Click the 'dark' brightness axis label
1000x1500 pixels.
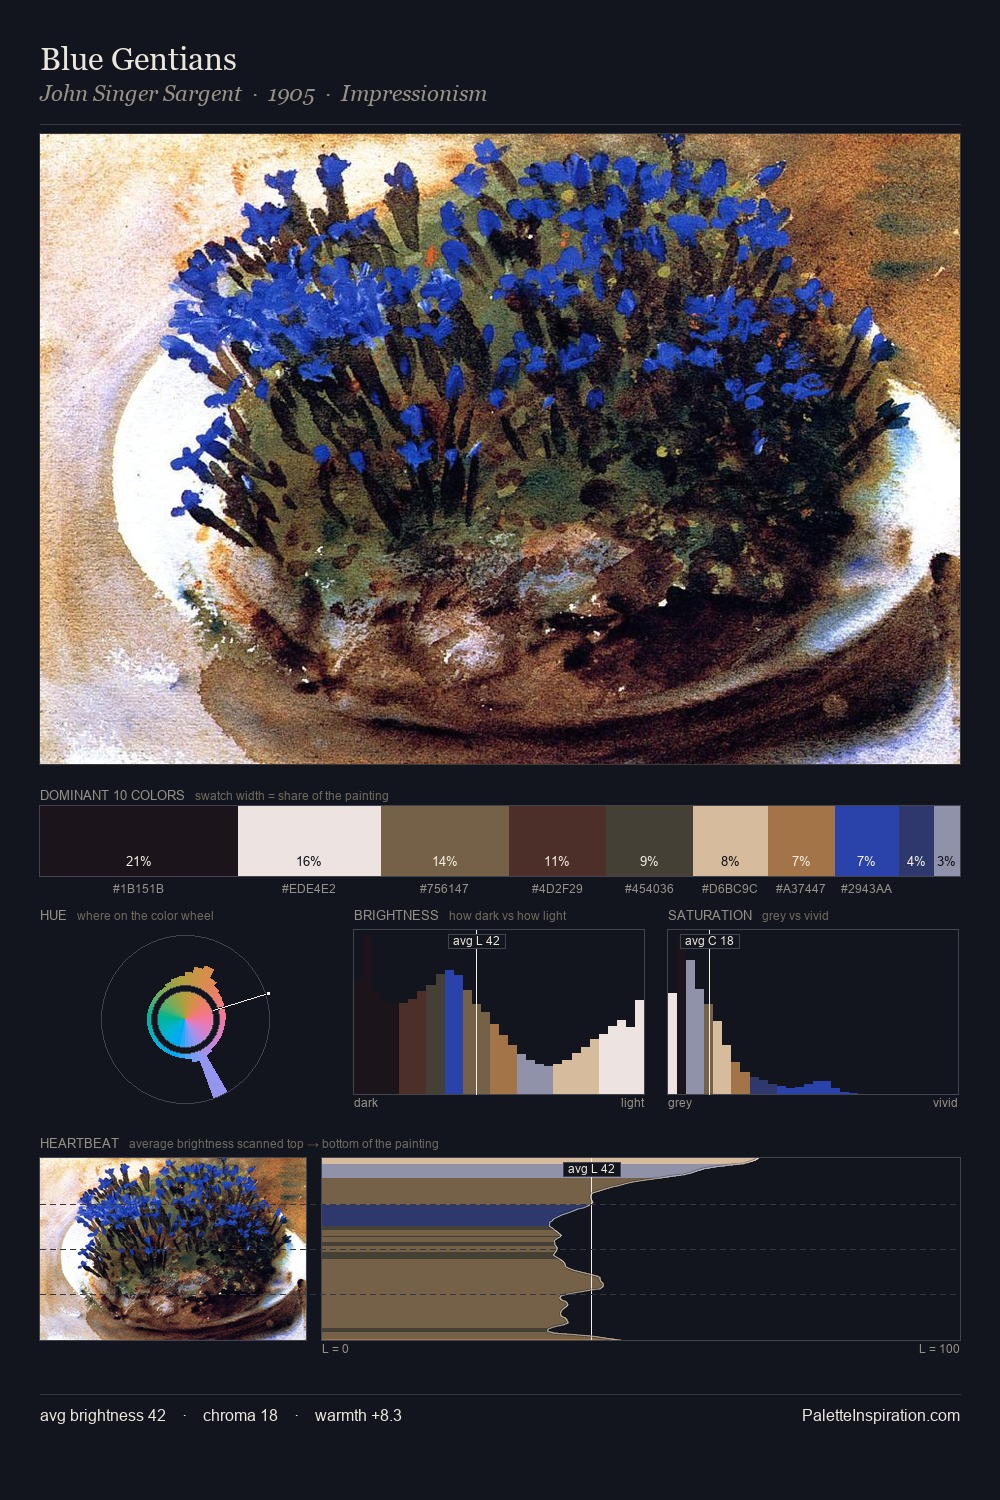pyautogui.click(x=366, y=1103)
